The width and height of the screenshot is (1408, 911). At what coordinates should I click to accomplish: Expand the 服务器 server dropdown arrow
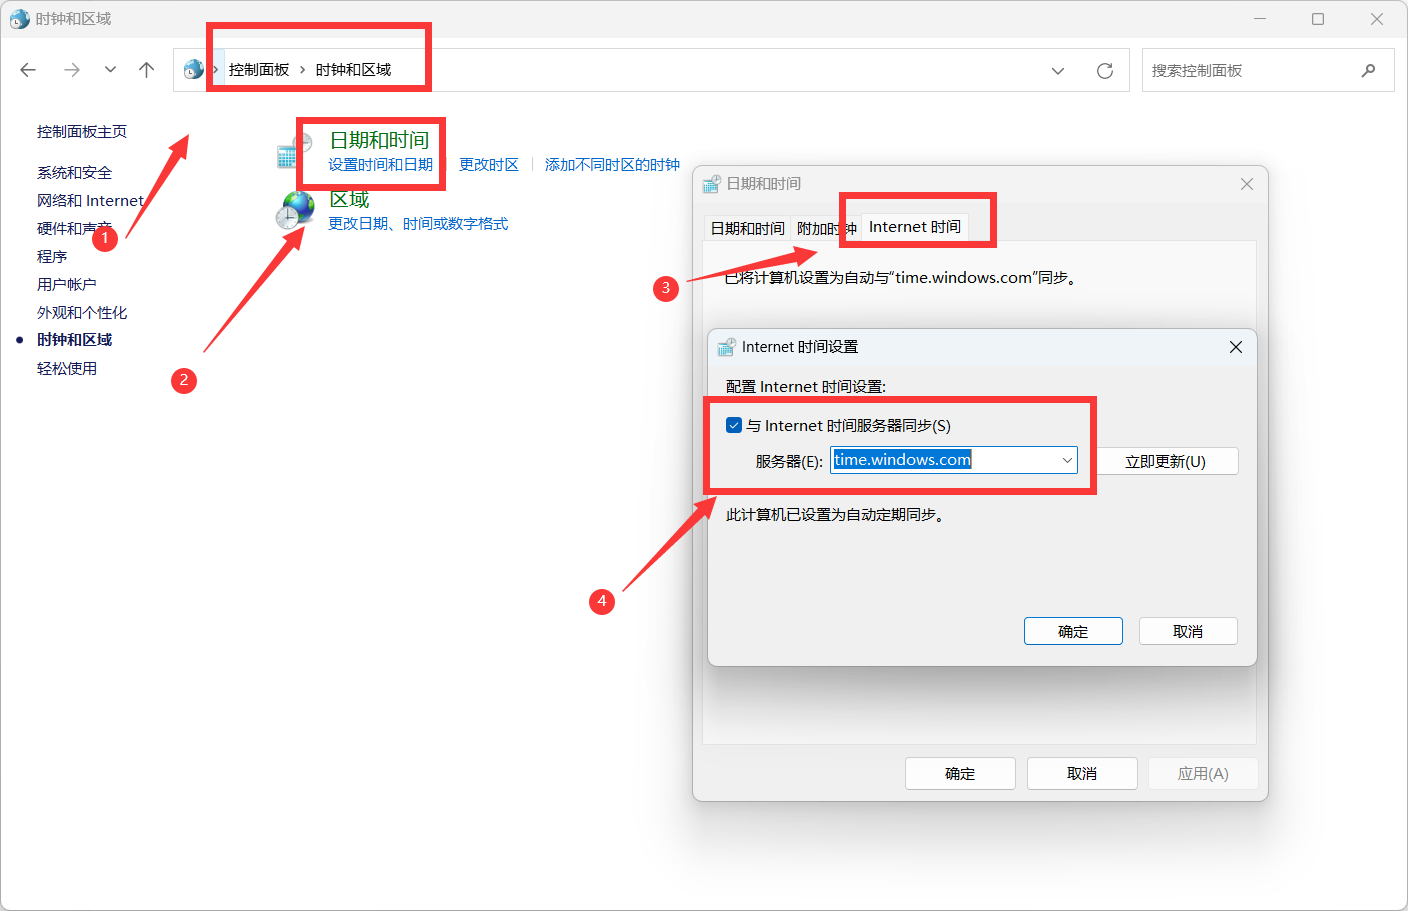click(x=1067, y=460)
